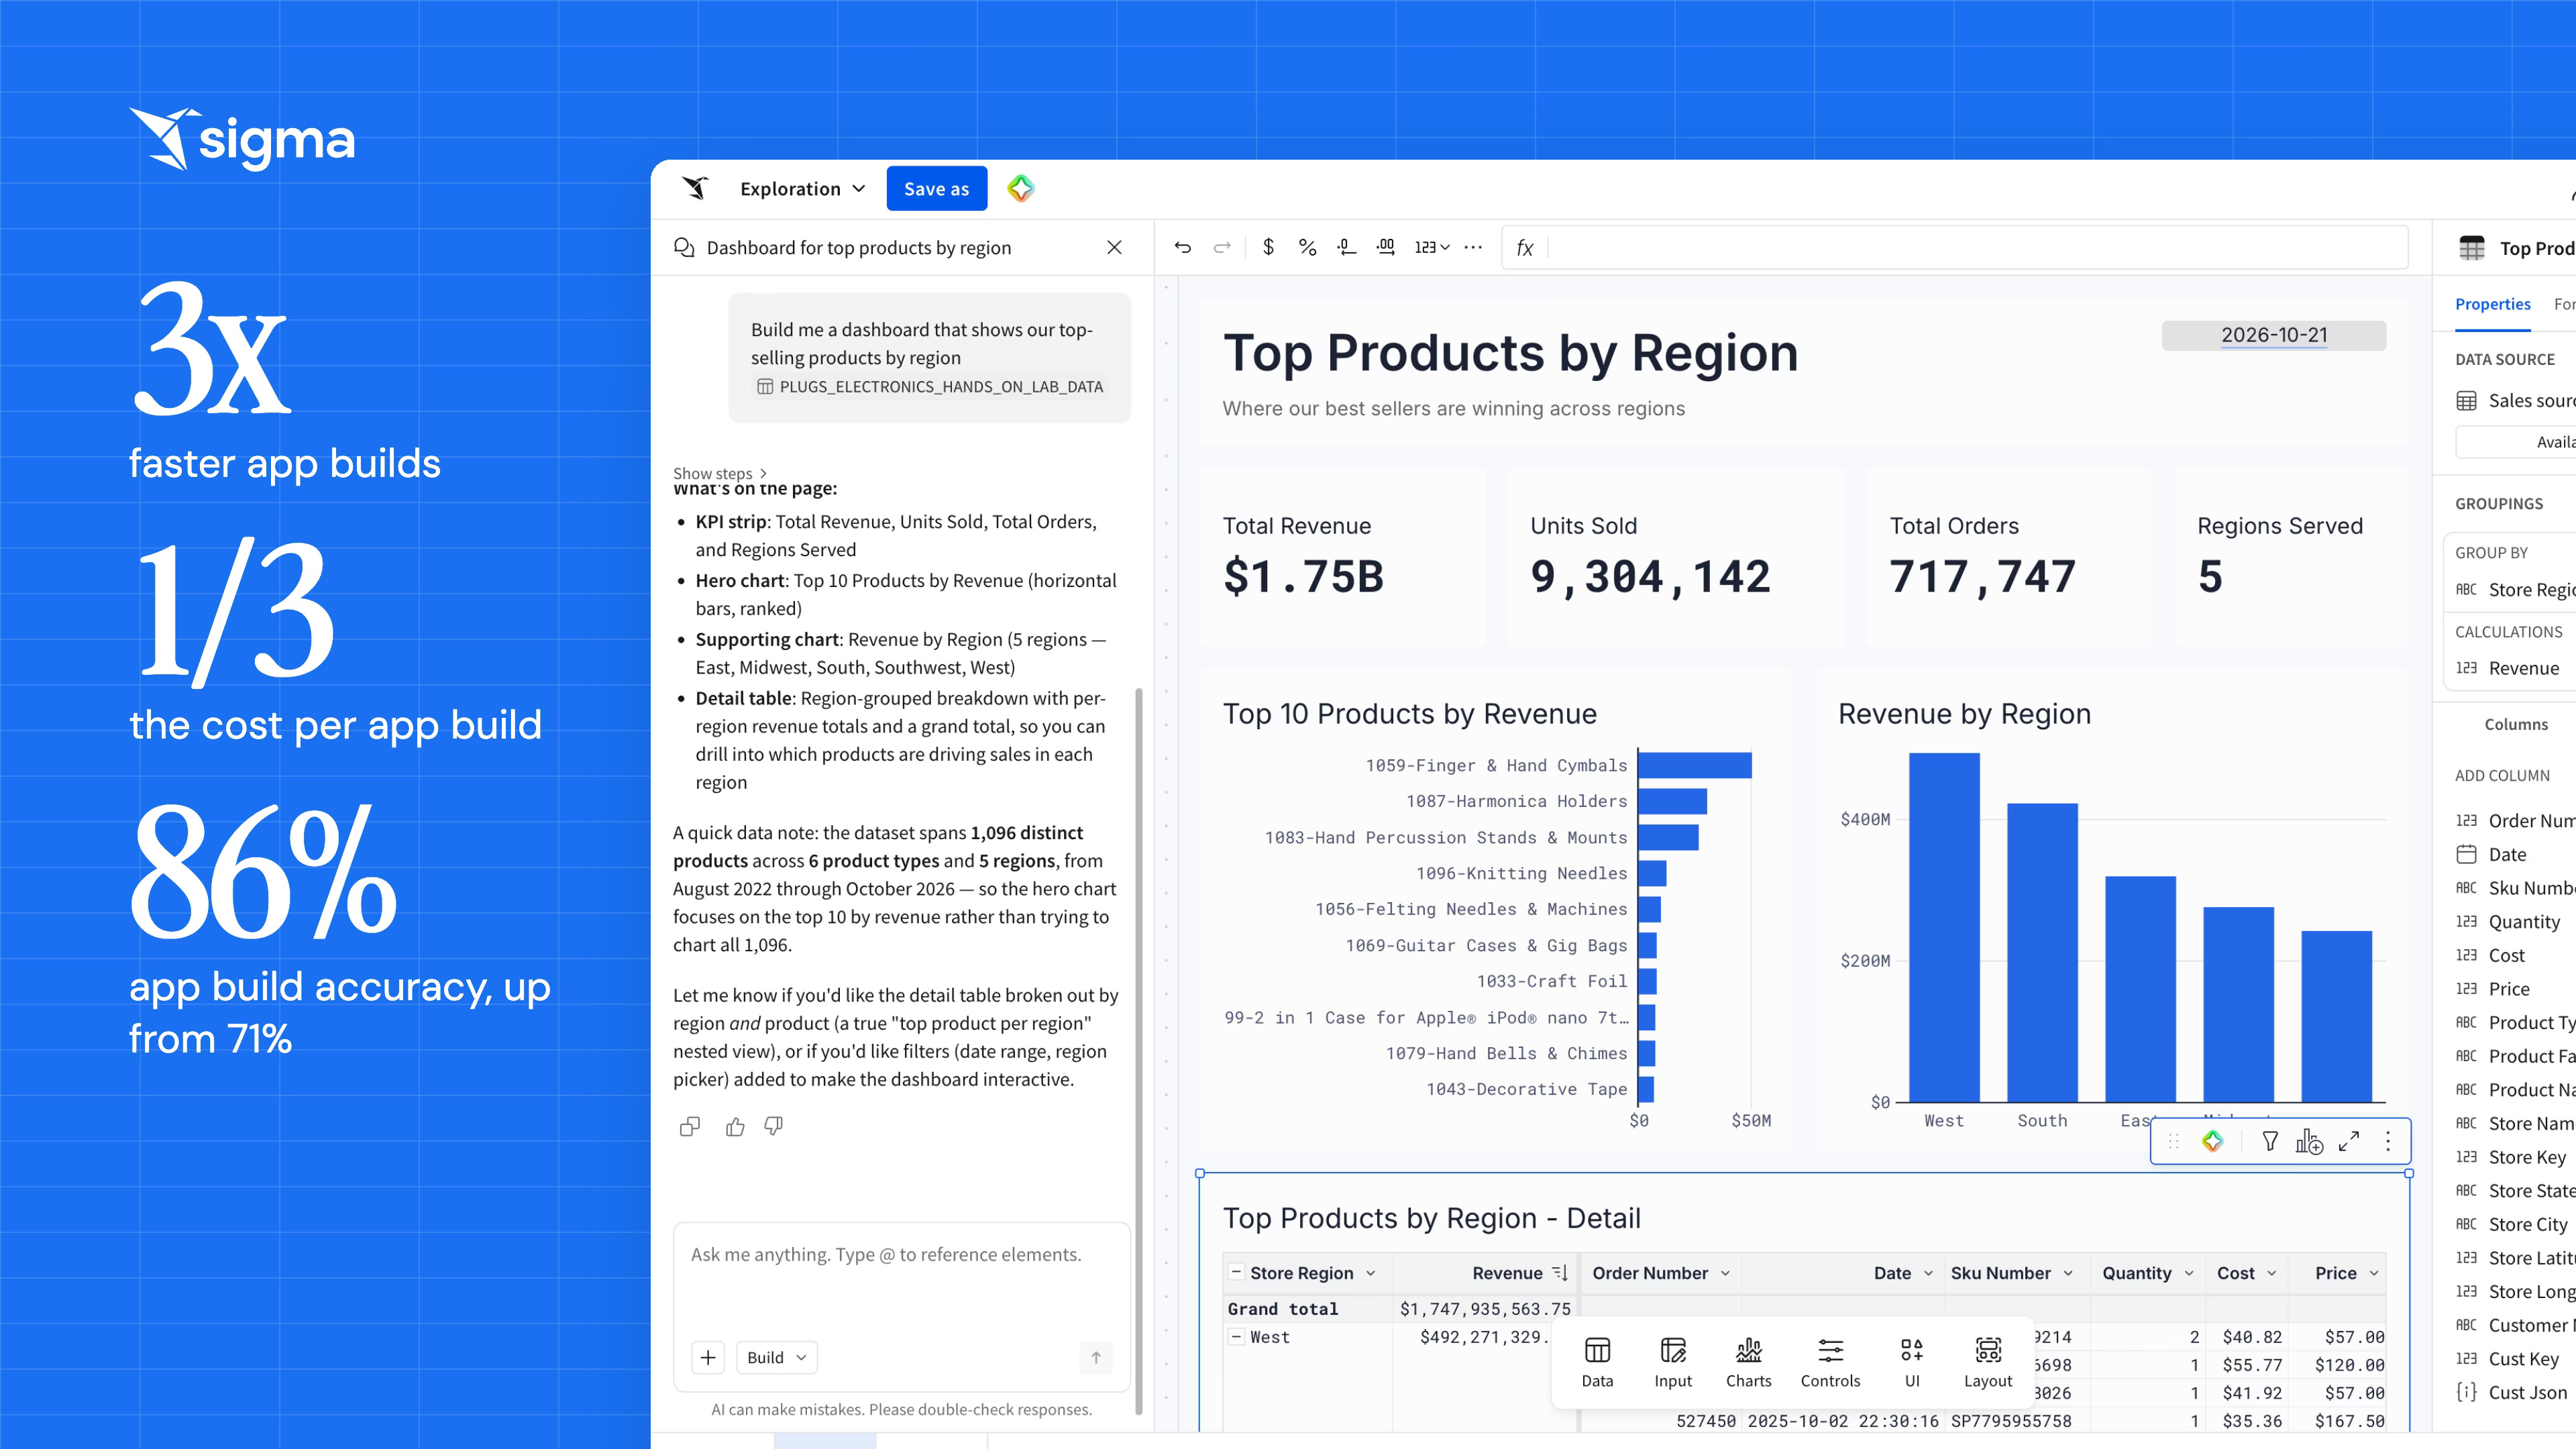Open Order Number column dropdown
The image size is (2576, 1449).
pyautogui.click(x=1725, y=1273)
